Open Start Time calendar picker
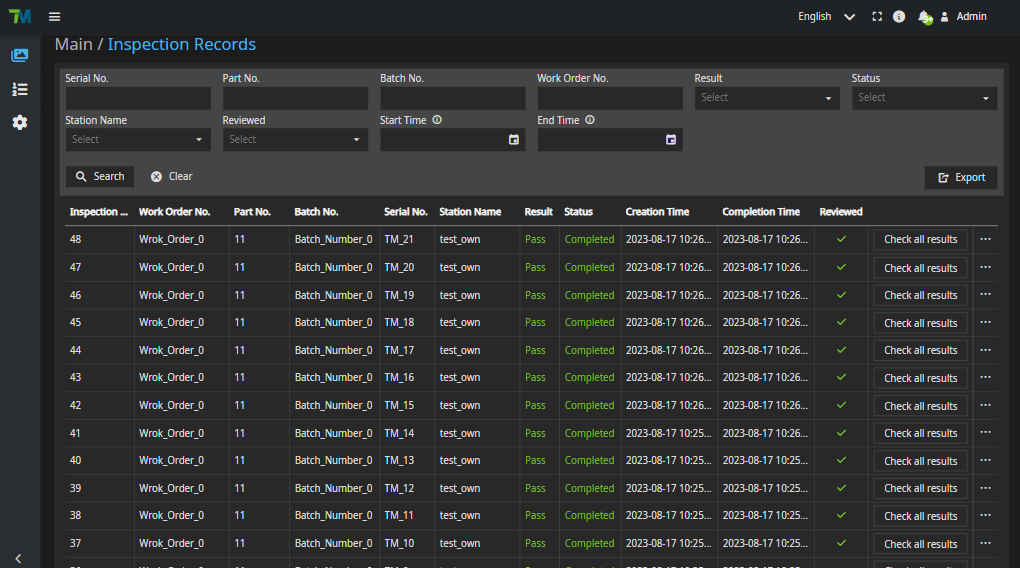 tap(514, 140)
